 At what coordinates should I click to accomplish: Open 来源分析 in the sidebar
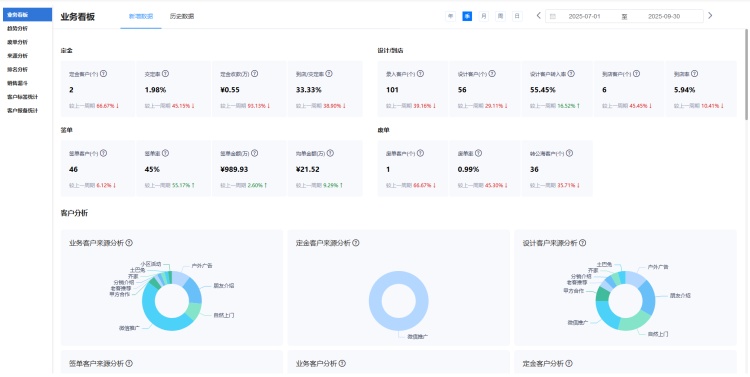tap(27, 56)
